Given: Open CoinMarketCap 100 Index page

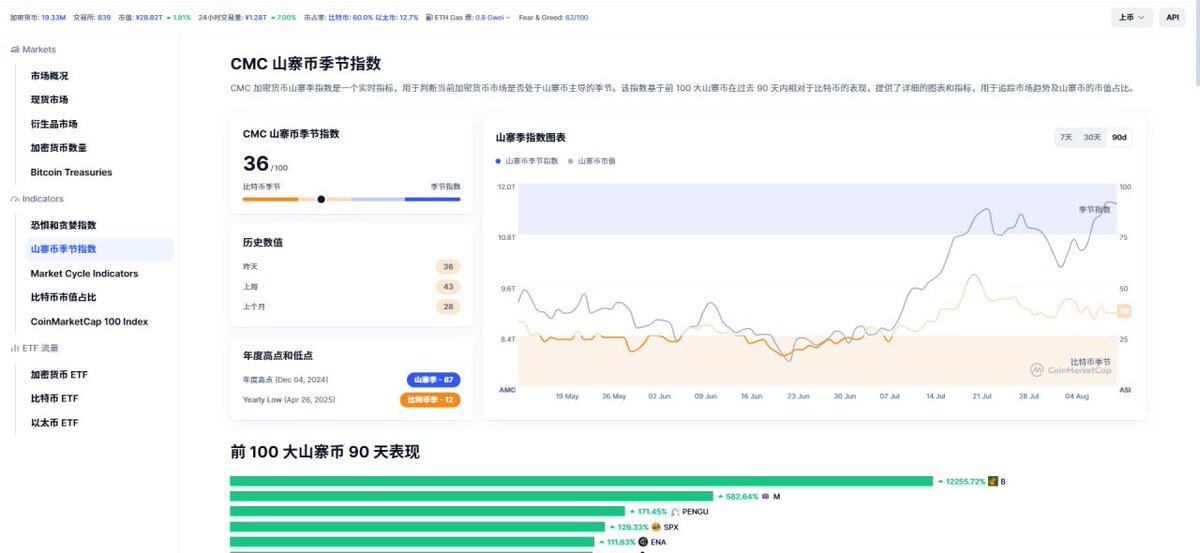Looking at the screenshot, I should 89,321.
